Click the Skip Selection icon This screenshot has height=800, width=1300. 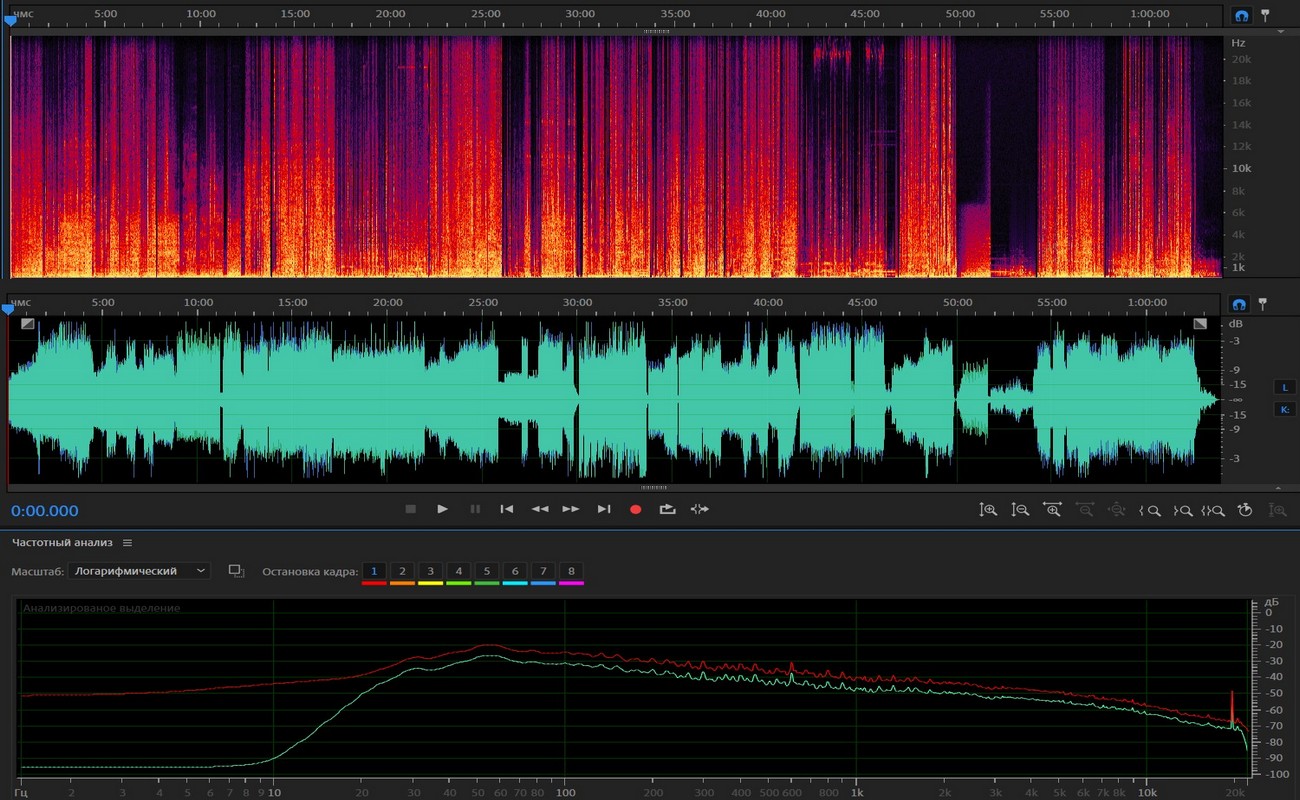pos(699,509)
